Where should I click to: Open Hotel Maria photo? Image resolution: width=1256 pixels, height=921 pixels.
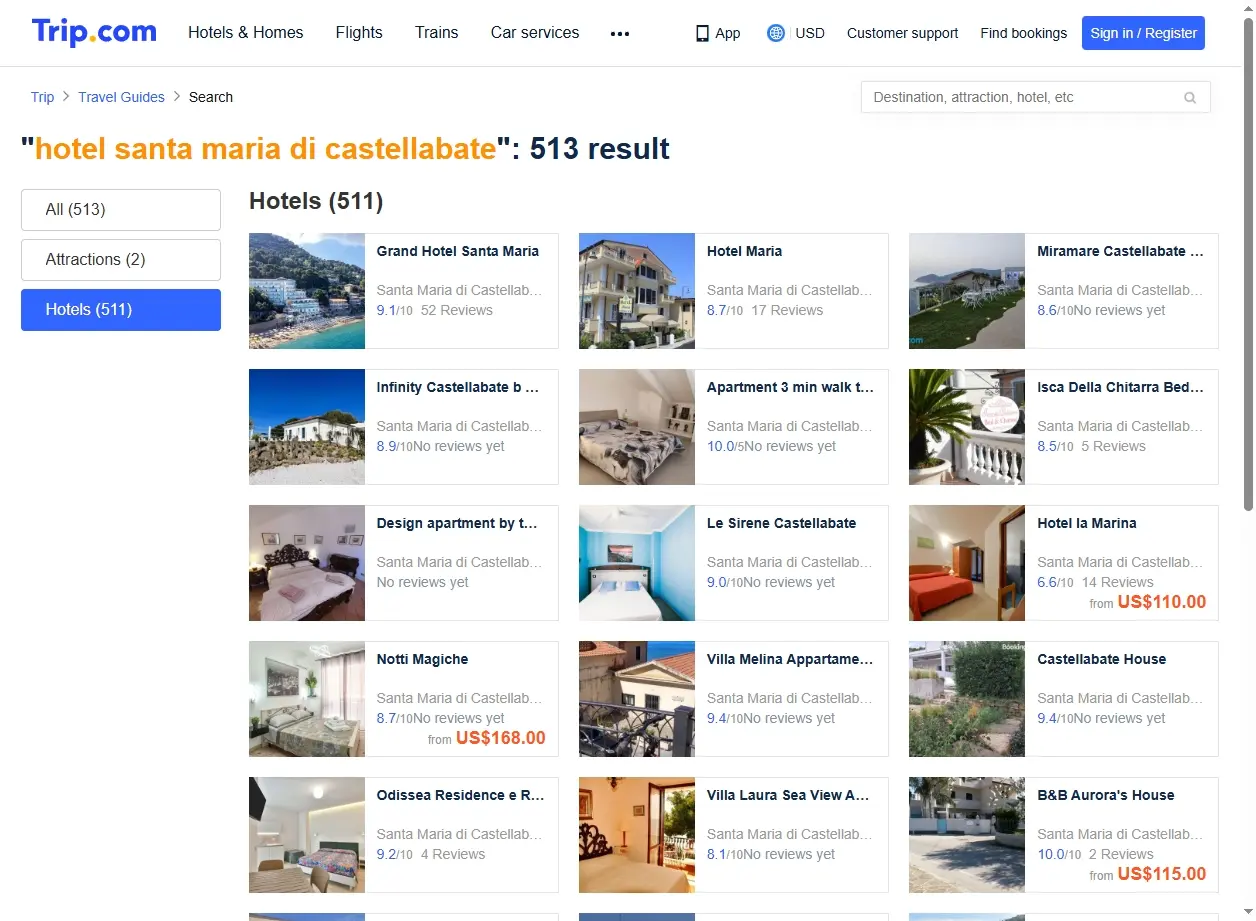(x=637, y=291)
